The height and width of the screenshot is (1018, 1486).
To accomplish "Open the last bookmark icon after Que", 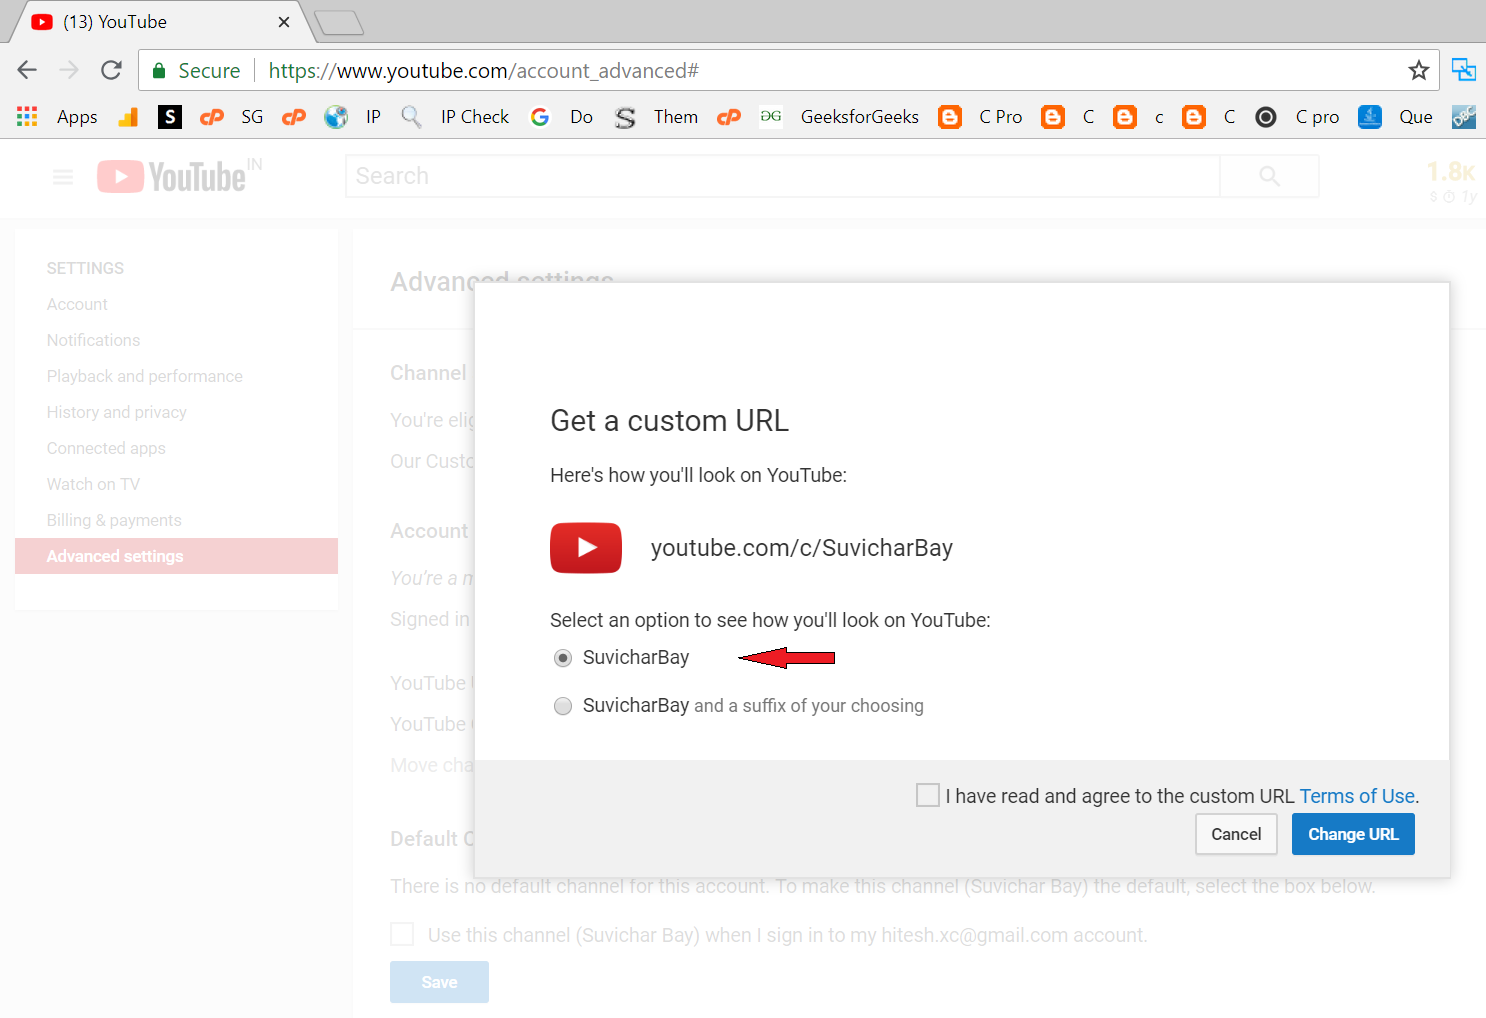I will pos(1464,117).
